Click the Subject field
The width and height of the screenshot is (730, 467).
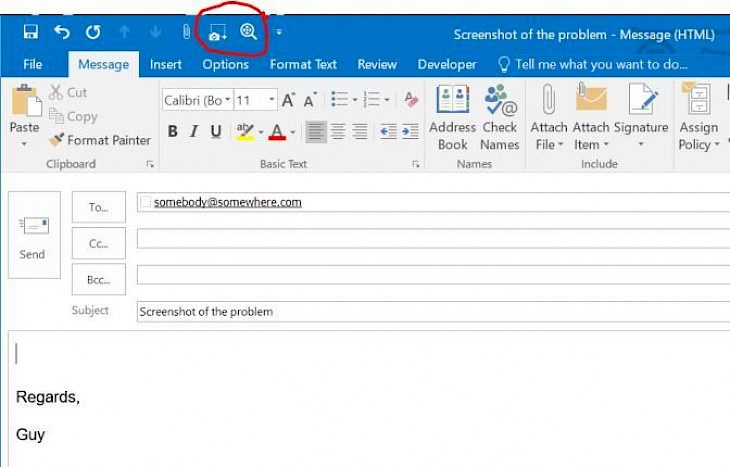coord(433,311)
